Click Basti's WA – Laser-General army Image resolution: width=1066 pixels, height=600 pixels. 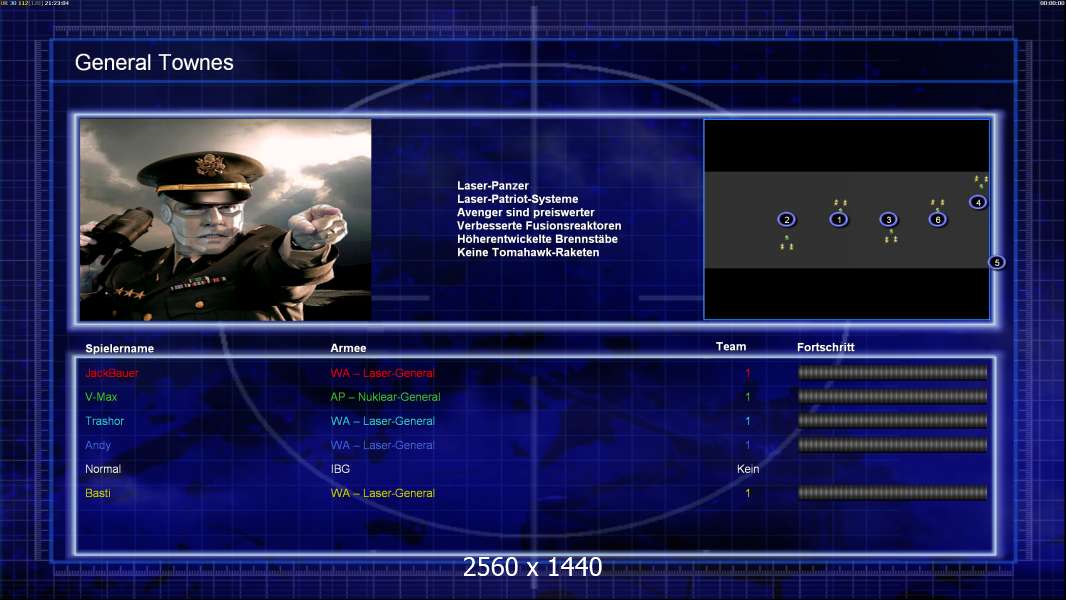click(382, 493)
